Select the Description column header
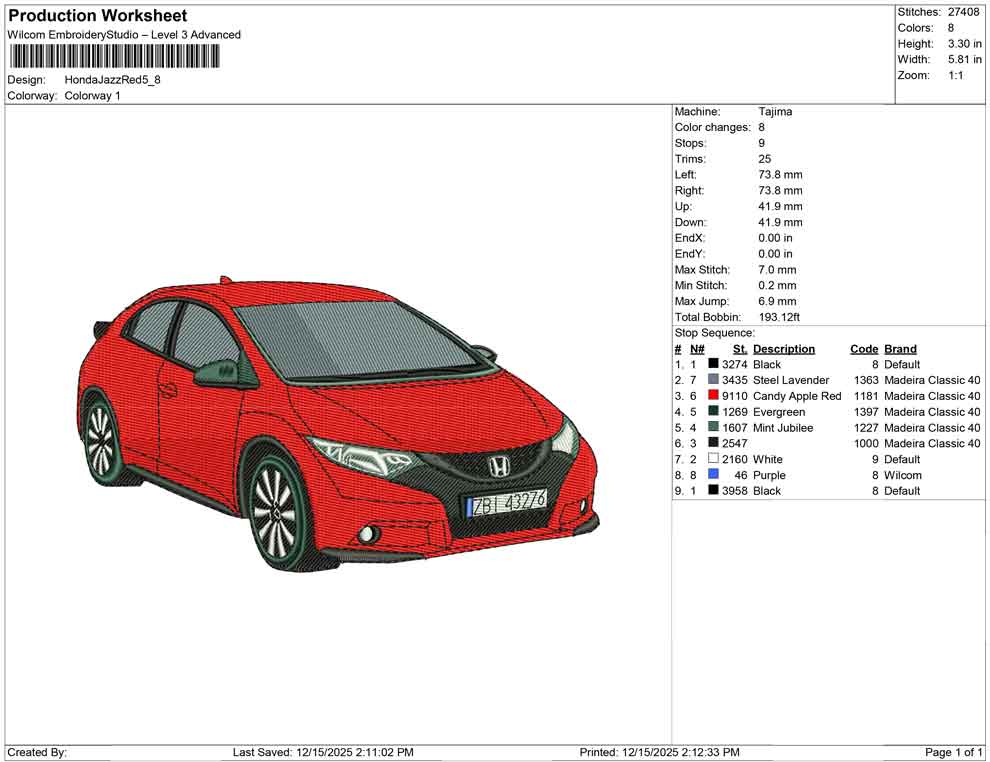 pos(786,348)
